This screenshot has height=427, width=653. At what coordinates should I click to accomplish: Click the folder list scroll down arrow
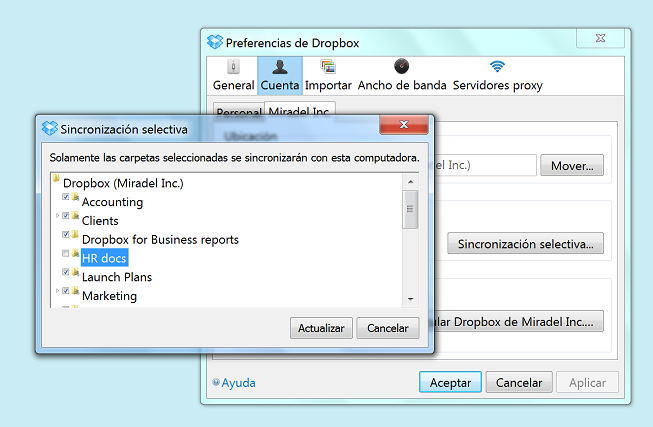point(411,299)
